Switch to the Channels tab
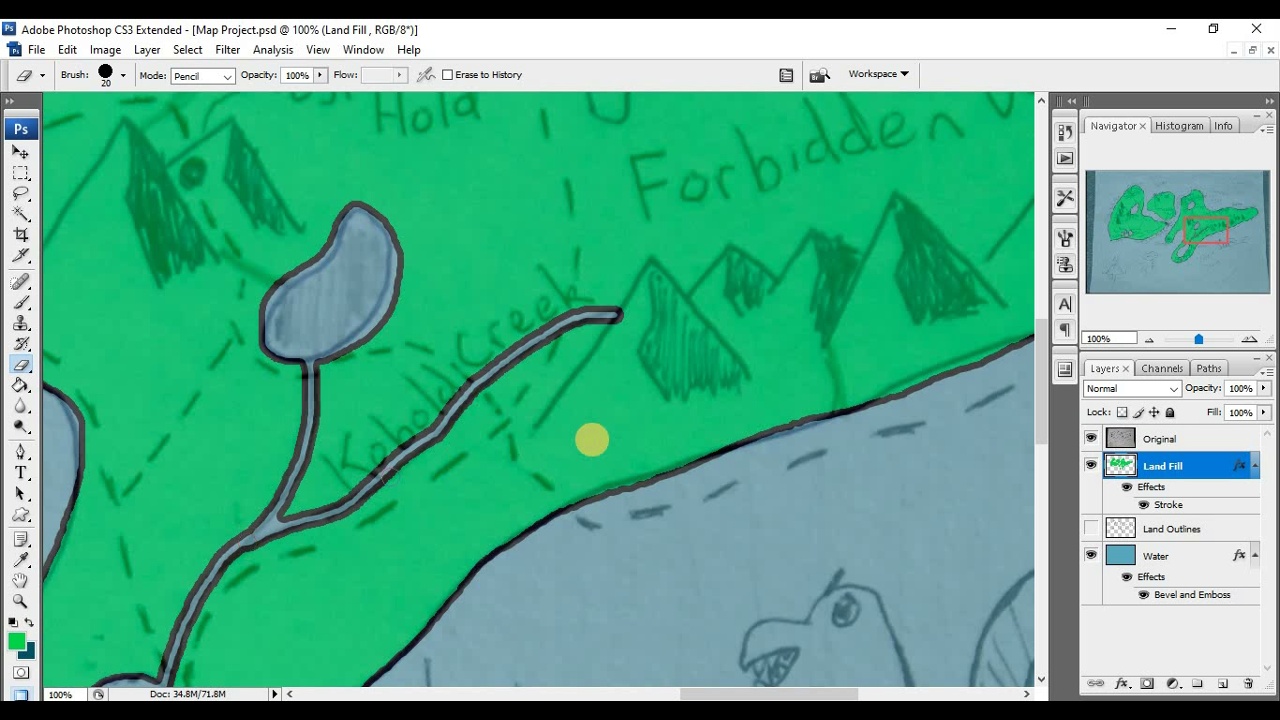This screenshot has height=720, width=1280. tap(1161, 369)
